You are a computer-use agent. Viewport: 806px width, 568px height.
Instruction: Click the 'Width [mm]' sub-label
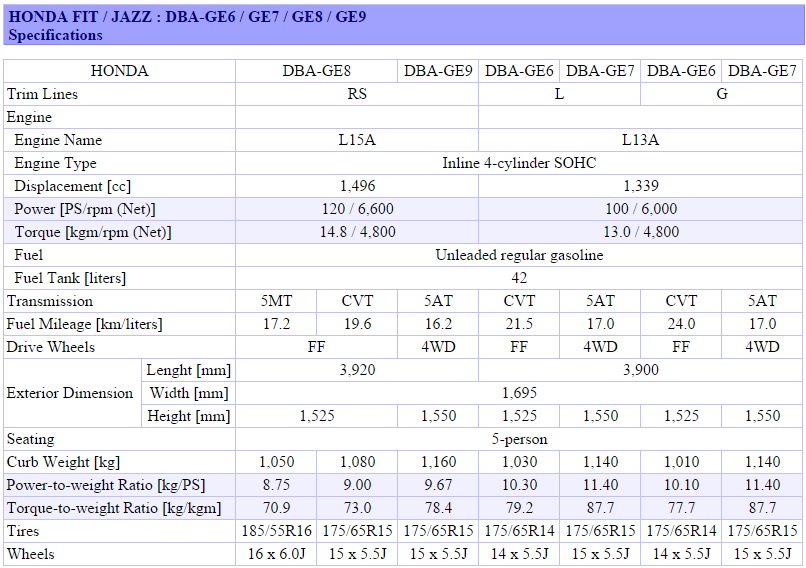click(189, 393)
